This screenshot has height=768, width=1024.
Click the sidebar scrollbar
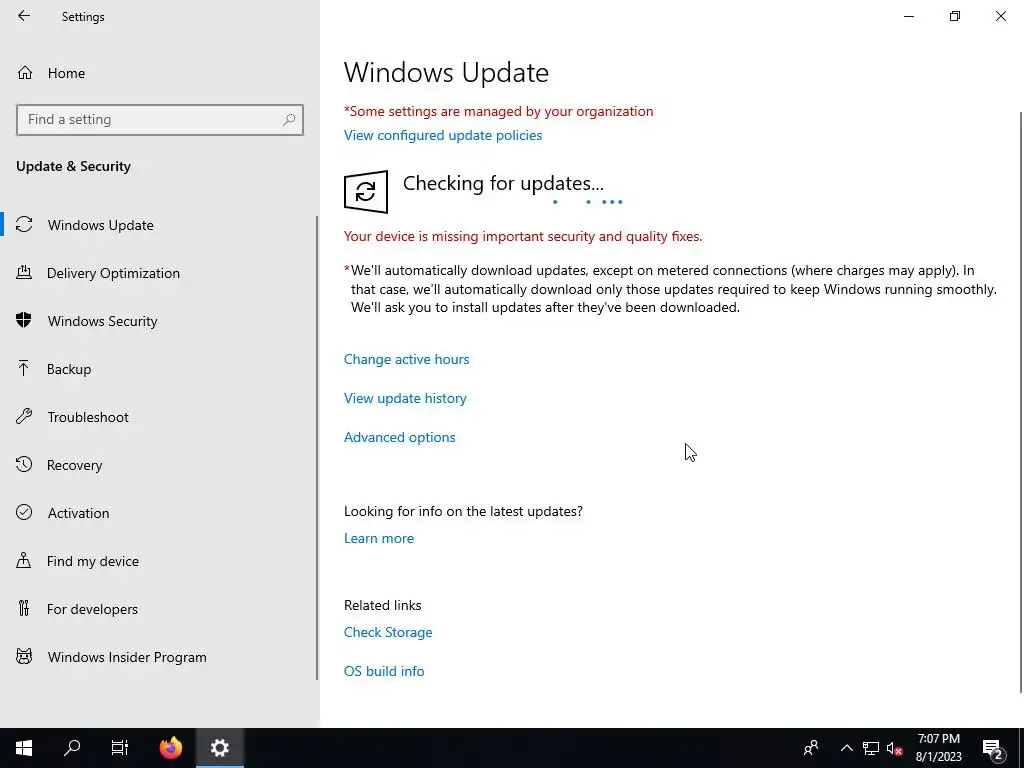click(317, 447)
